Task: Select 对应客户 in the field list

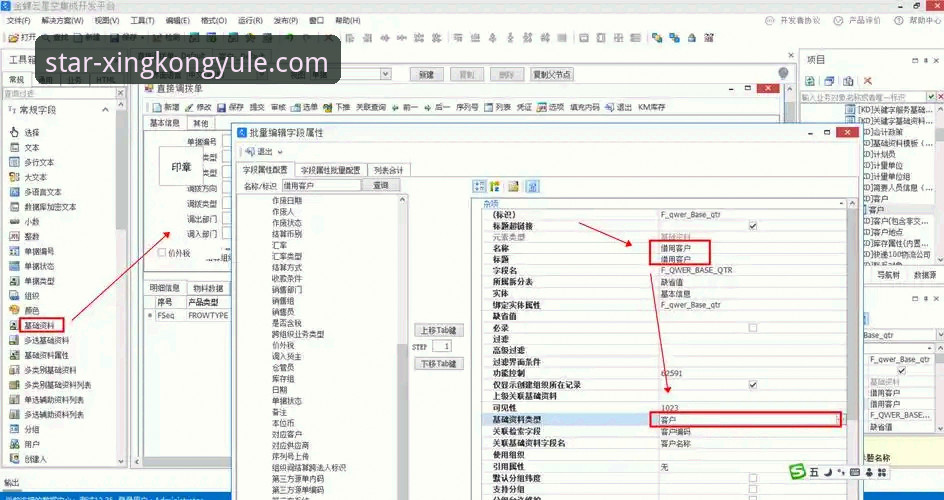Action: click(287, 434)
